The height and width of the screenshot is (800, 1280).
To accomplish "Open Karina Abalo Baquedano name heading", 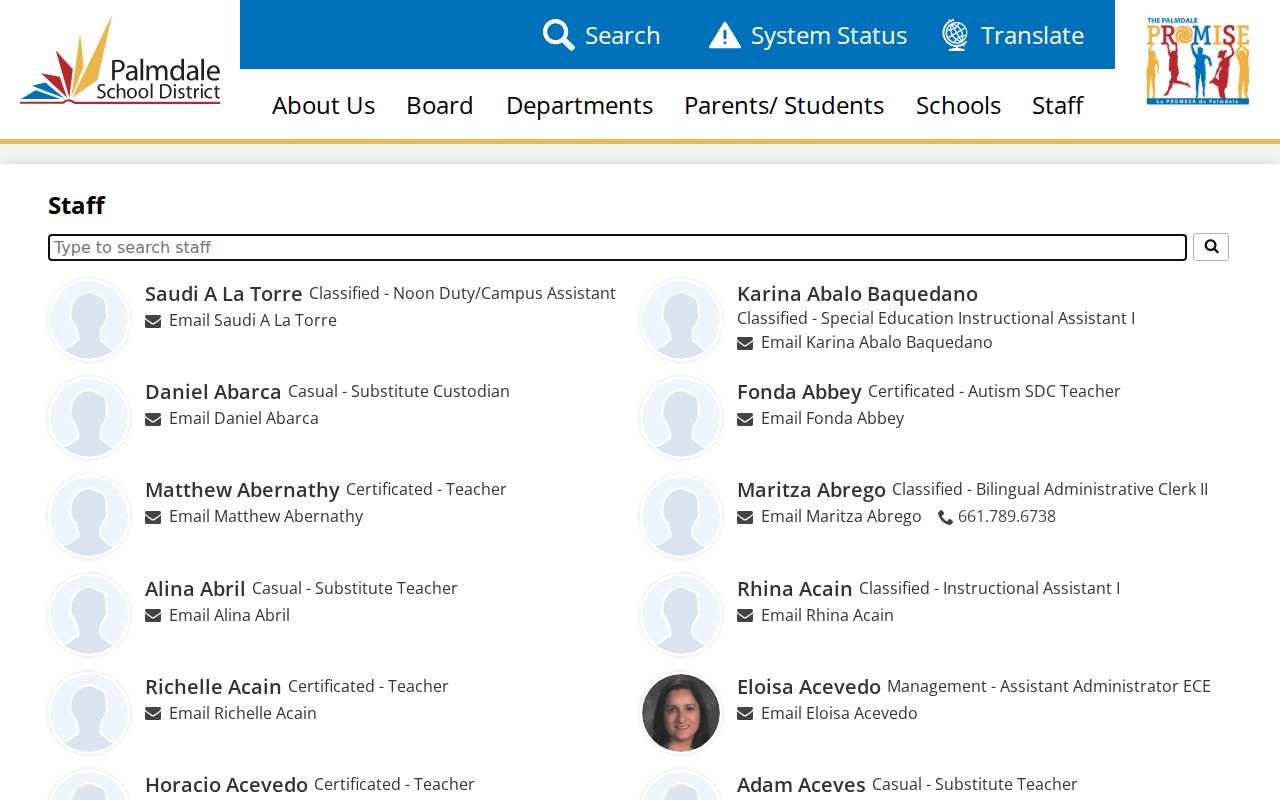I will pos(857,294).
